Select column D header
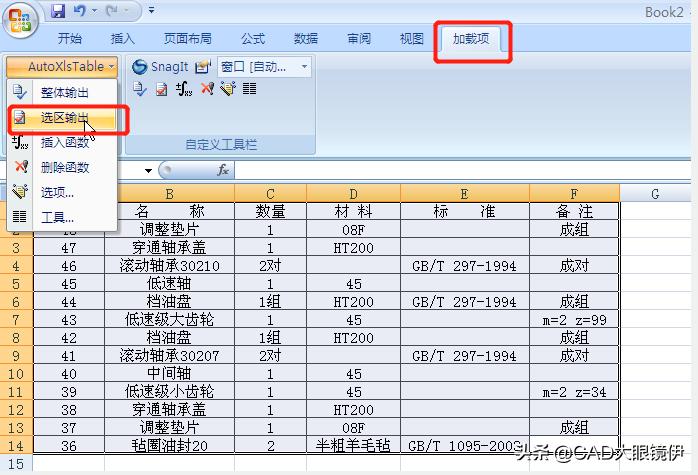698x475 pixels. click(353, 194)
